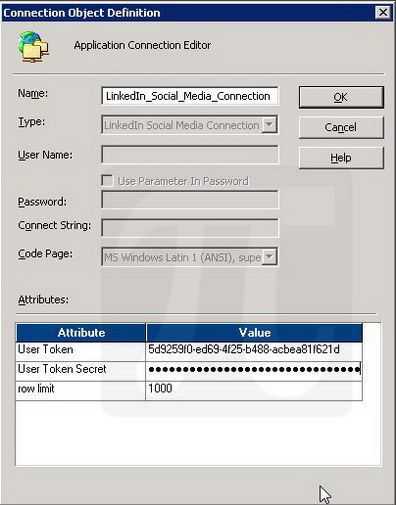396x505 pixels.
Task: Open the Type dropdown arrow
Action: coord(269,125)
